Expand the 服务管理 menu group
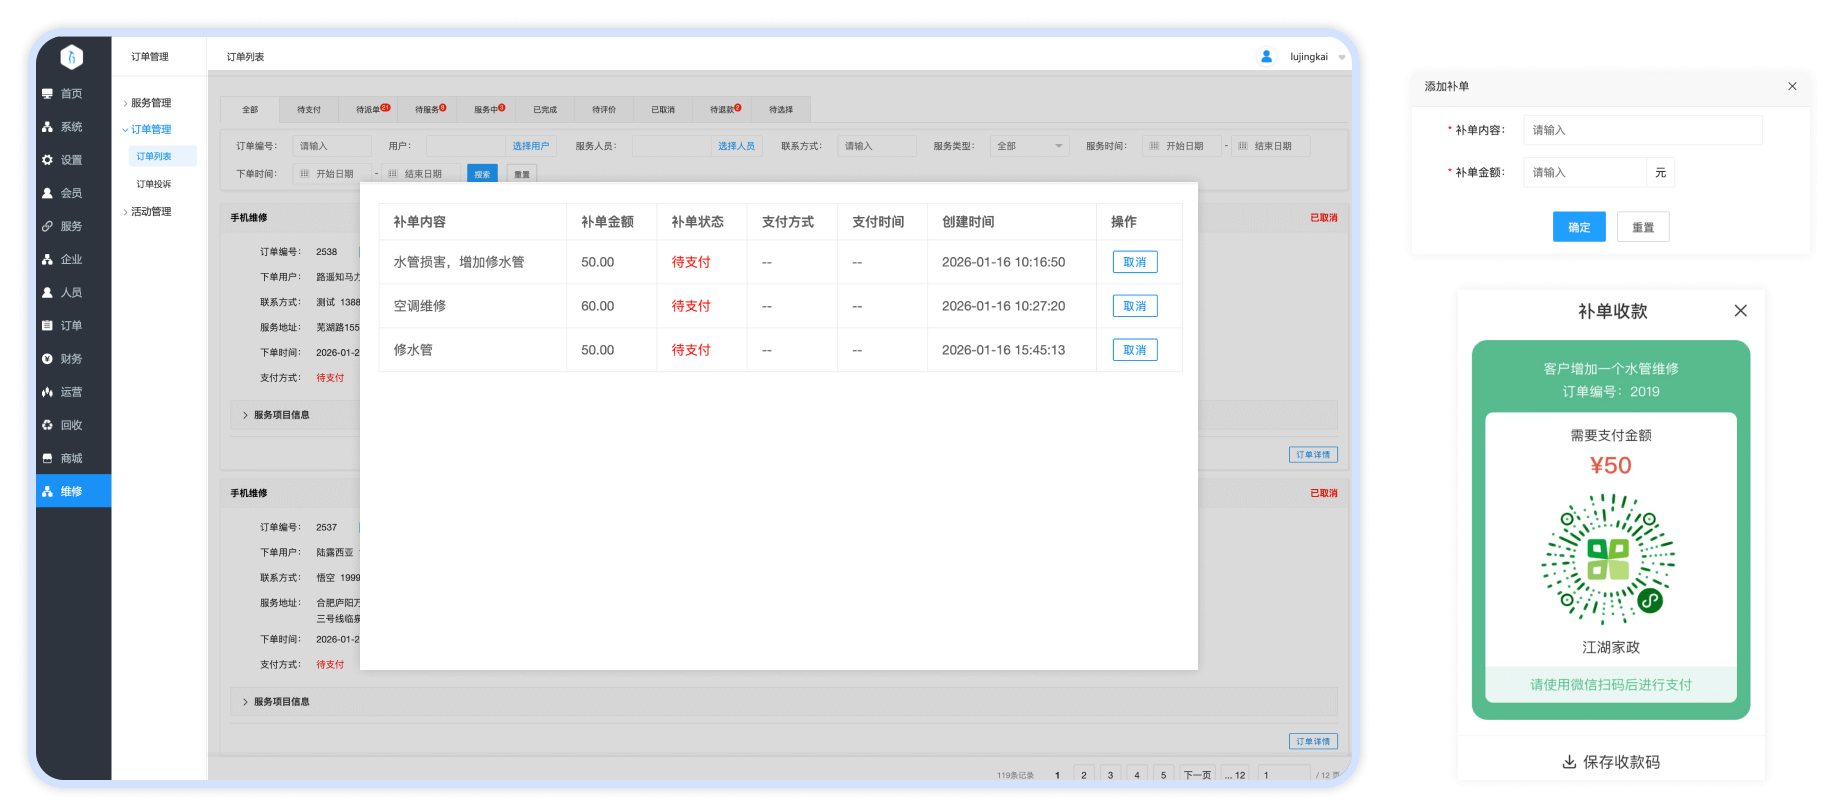 coord(150,103)
